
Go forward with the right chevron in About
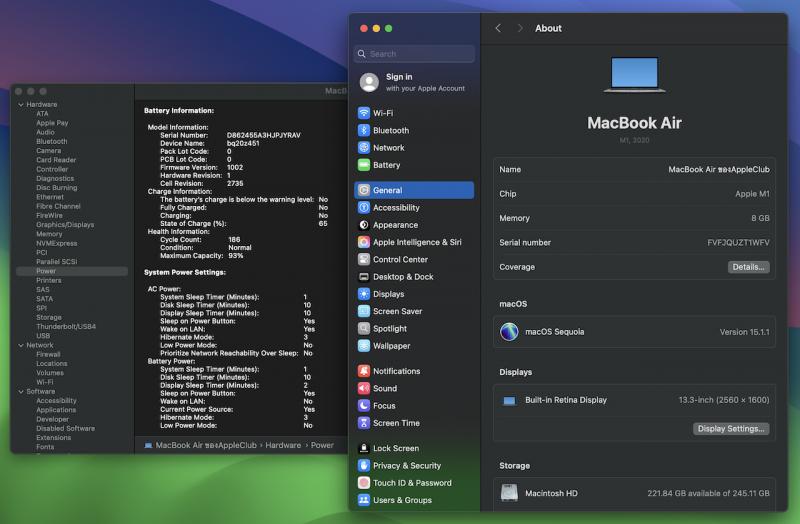[520, 28]
